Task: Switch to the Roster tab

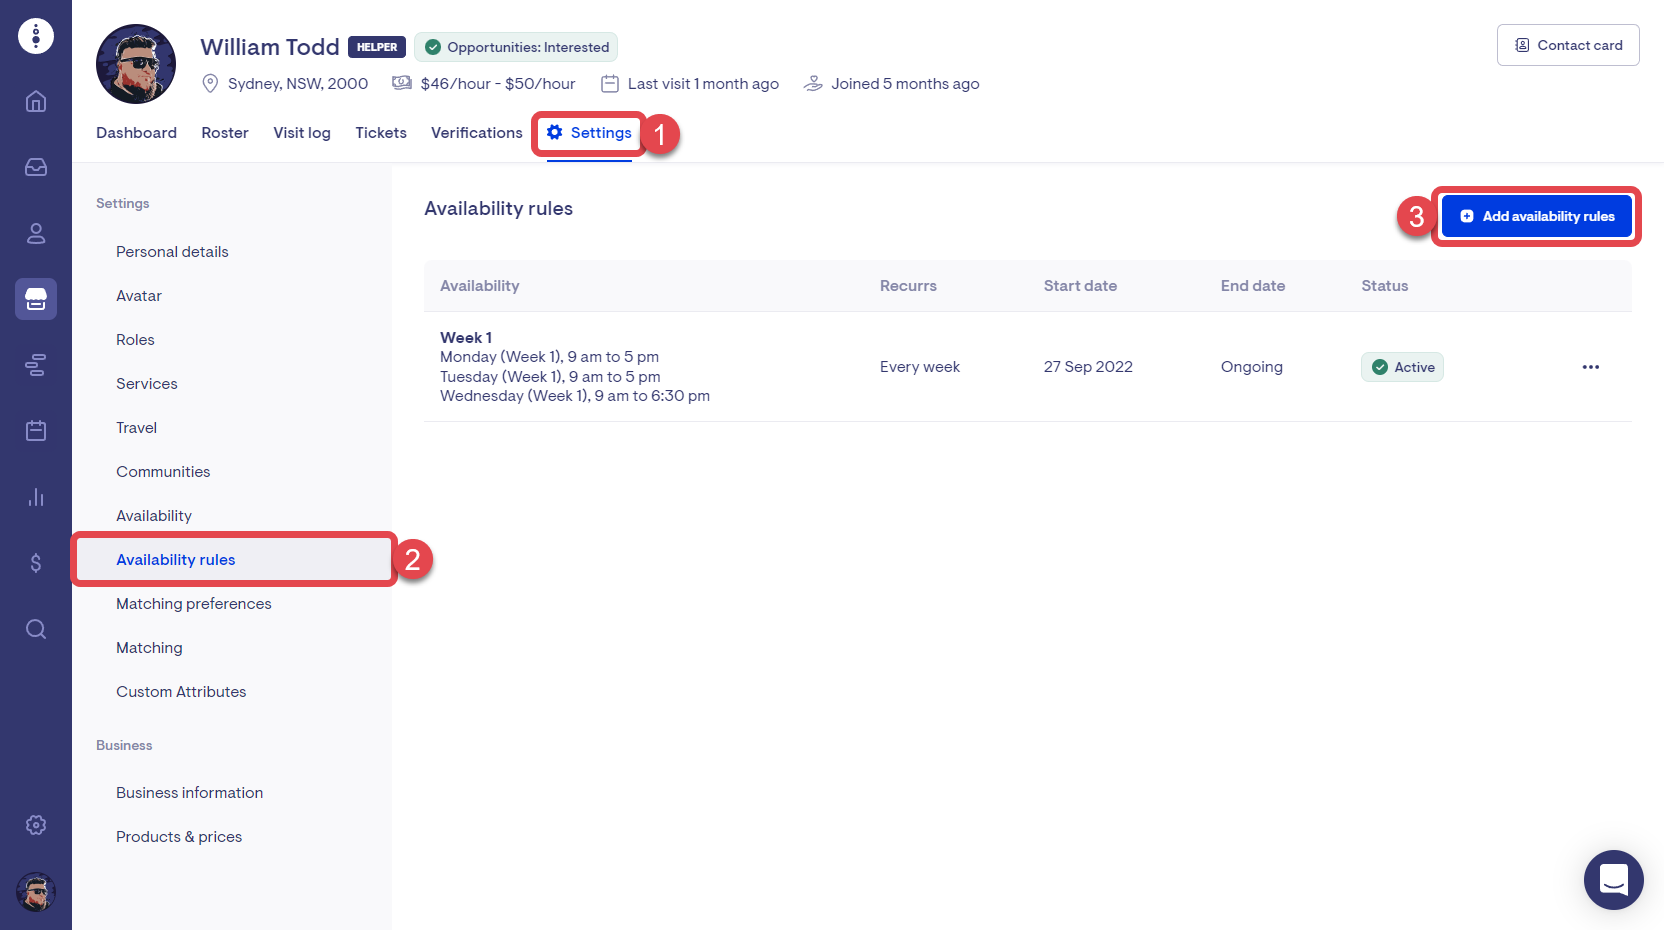Action: coord(225,133)
